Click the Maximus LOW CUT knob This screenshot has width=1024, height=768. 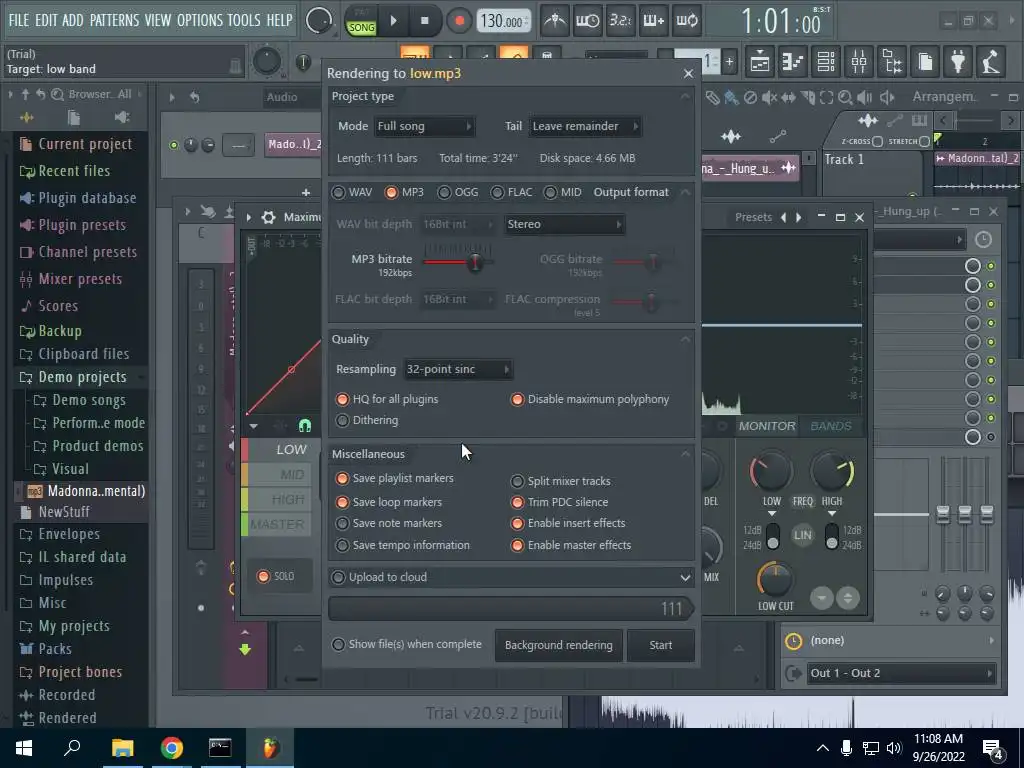click(775, 579)
